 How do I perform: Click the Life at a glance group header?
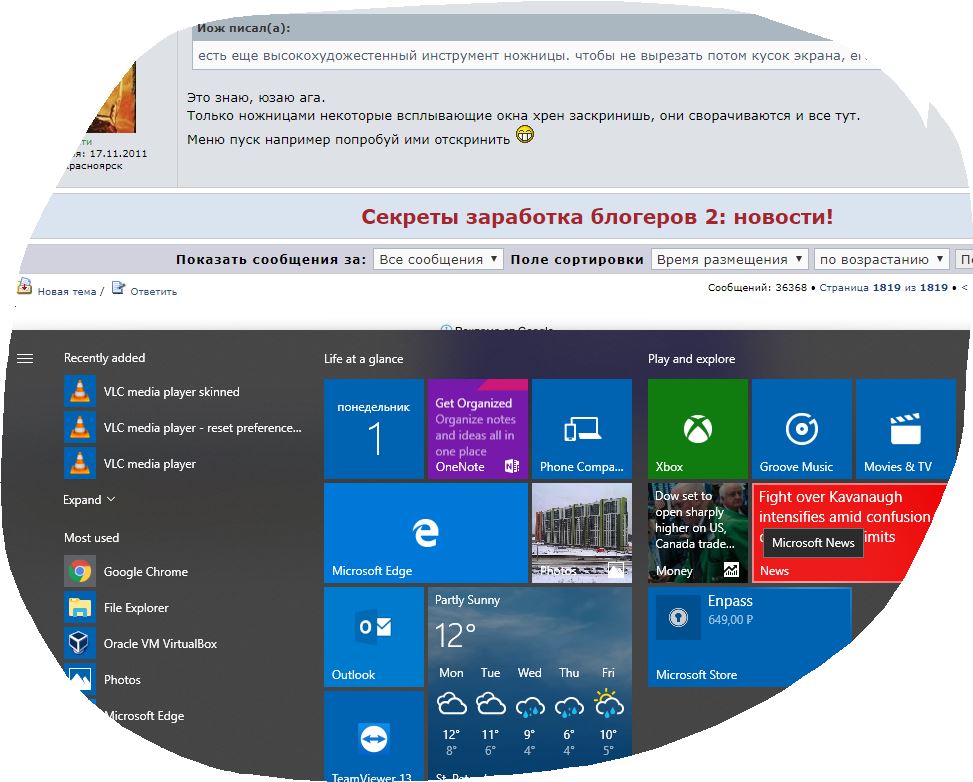(x=363, y=359)
